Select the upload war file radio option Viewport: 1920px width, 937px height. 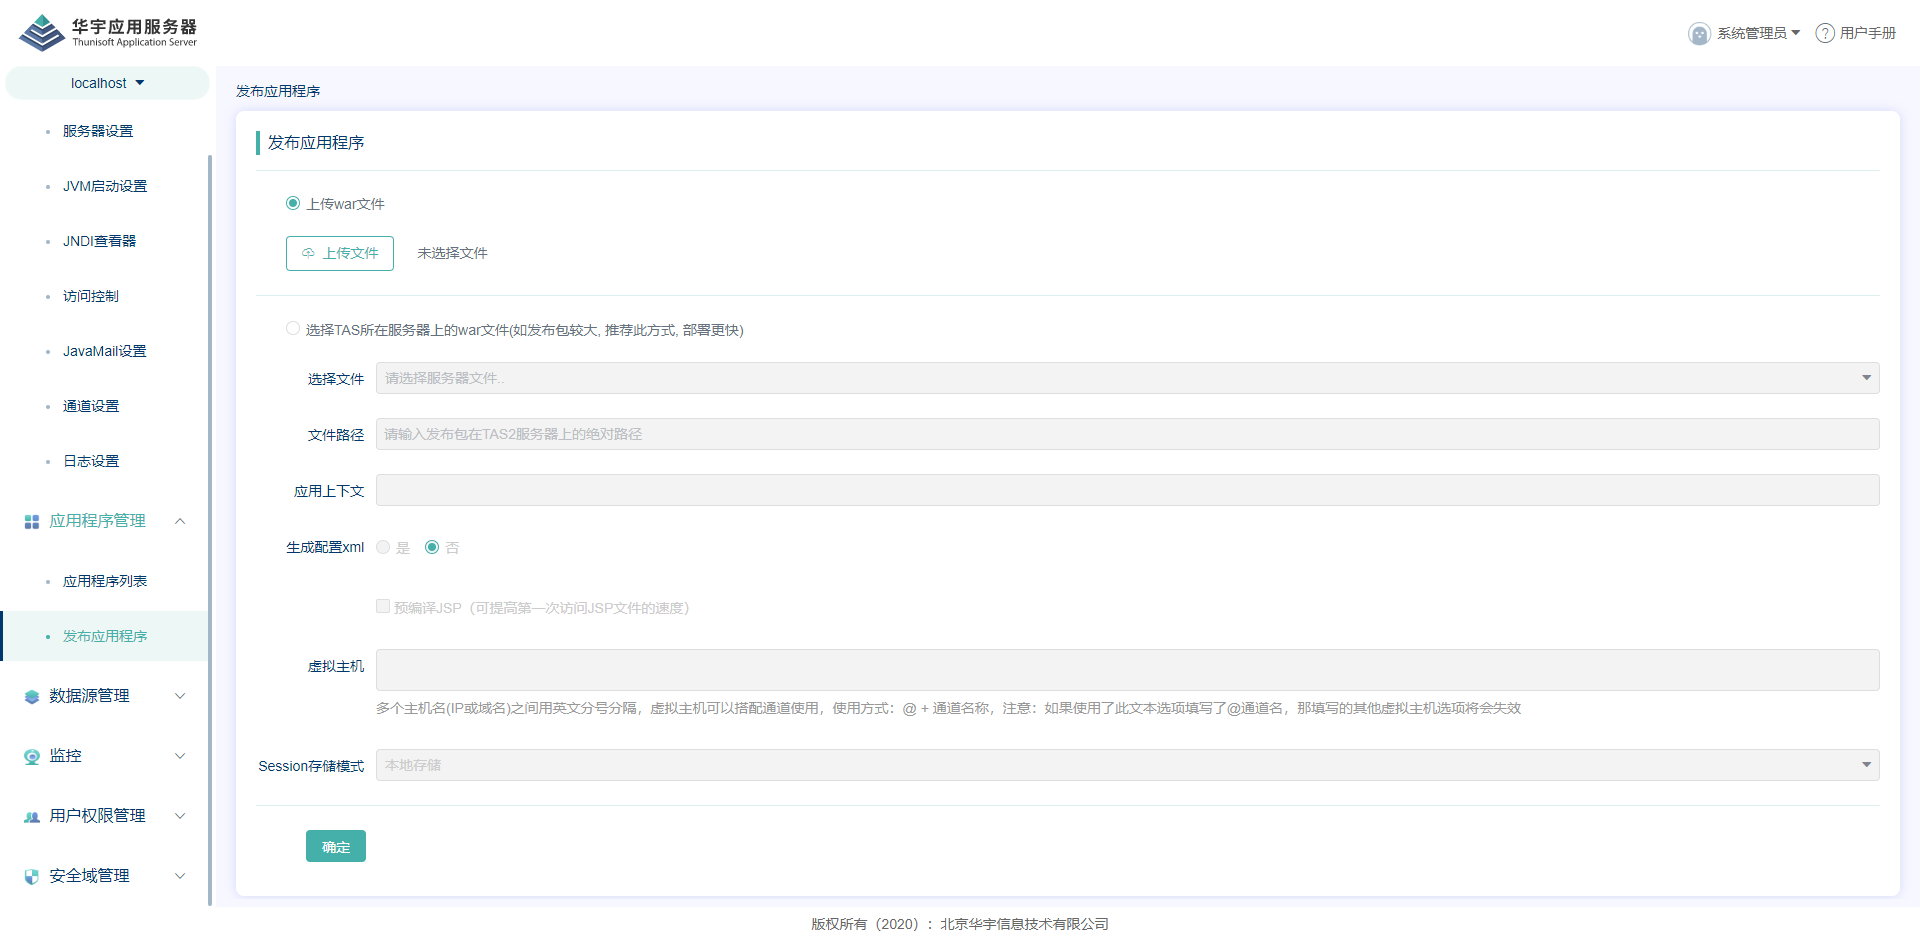coord(293,203)
